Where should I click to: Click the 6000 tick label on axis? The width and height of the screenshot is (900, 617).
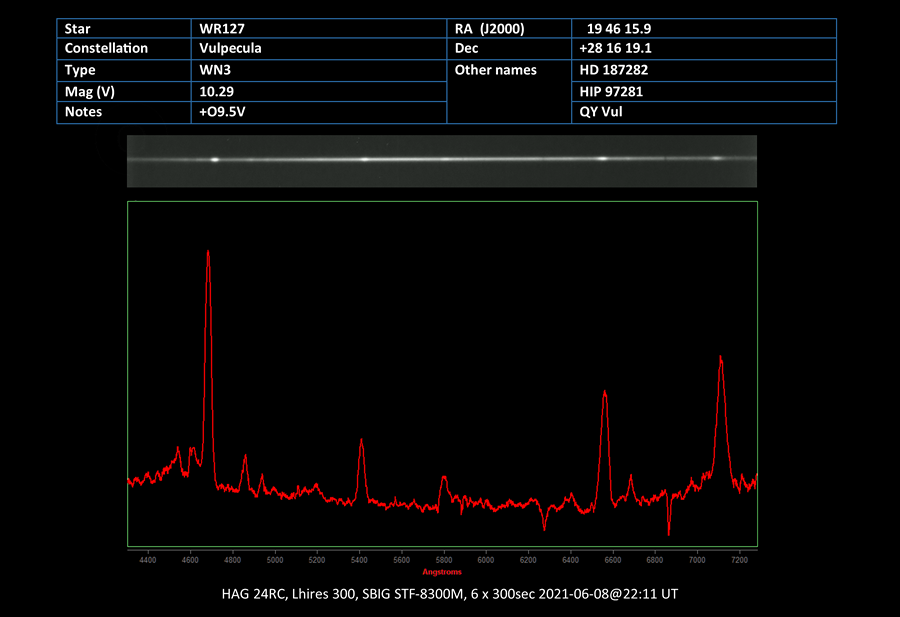coord(486,561)
